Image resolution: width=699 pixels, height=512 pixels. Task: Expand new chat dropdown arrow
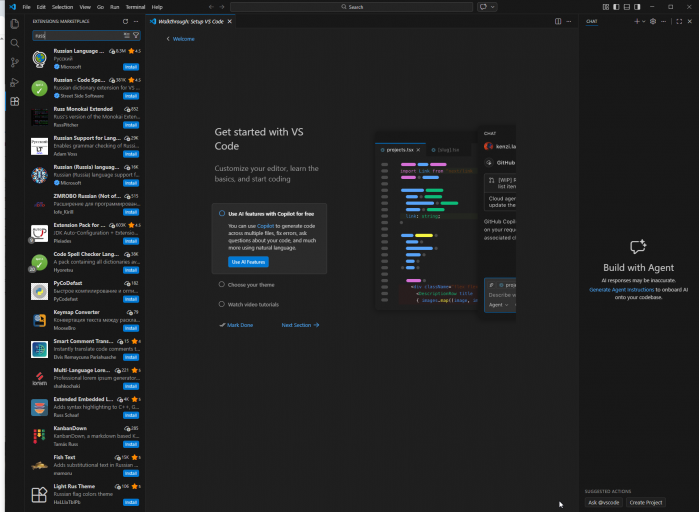click(x=643, y=21)
